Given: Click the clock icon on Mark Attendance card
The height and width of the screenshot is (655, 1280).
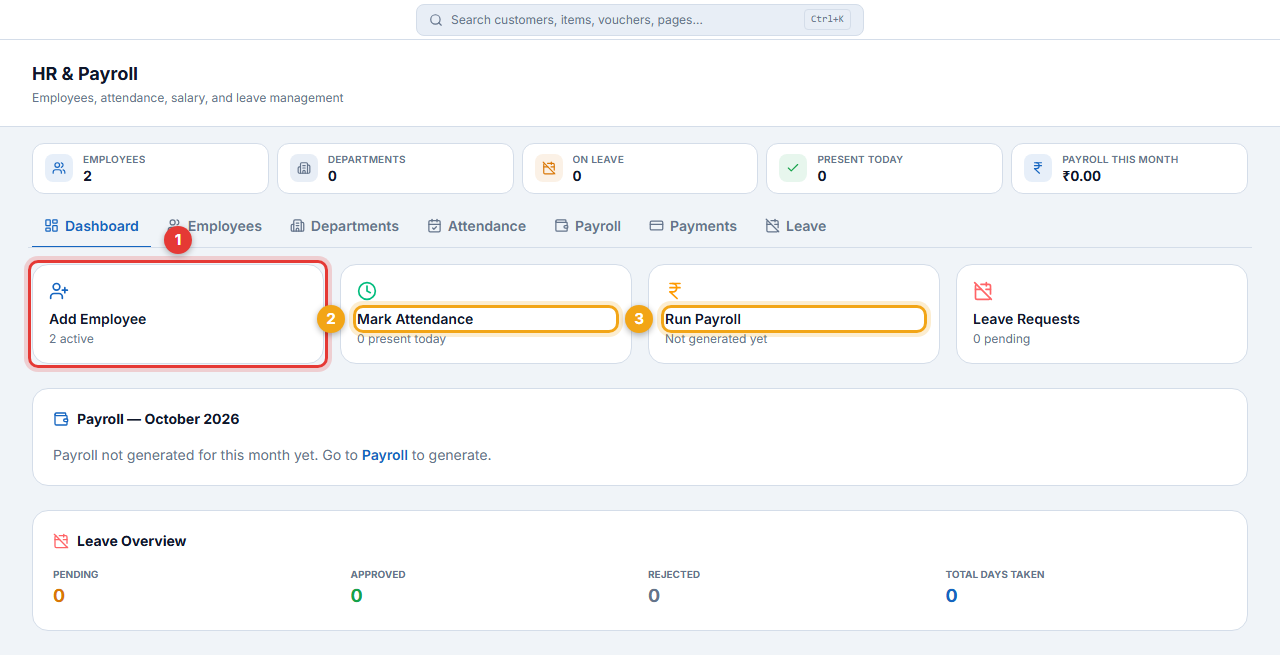Looking at the screenshot, I should [x=367, y=291].
